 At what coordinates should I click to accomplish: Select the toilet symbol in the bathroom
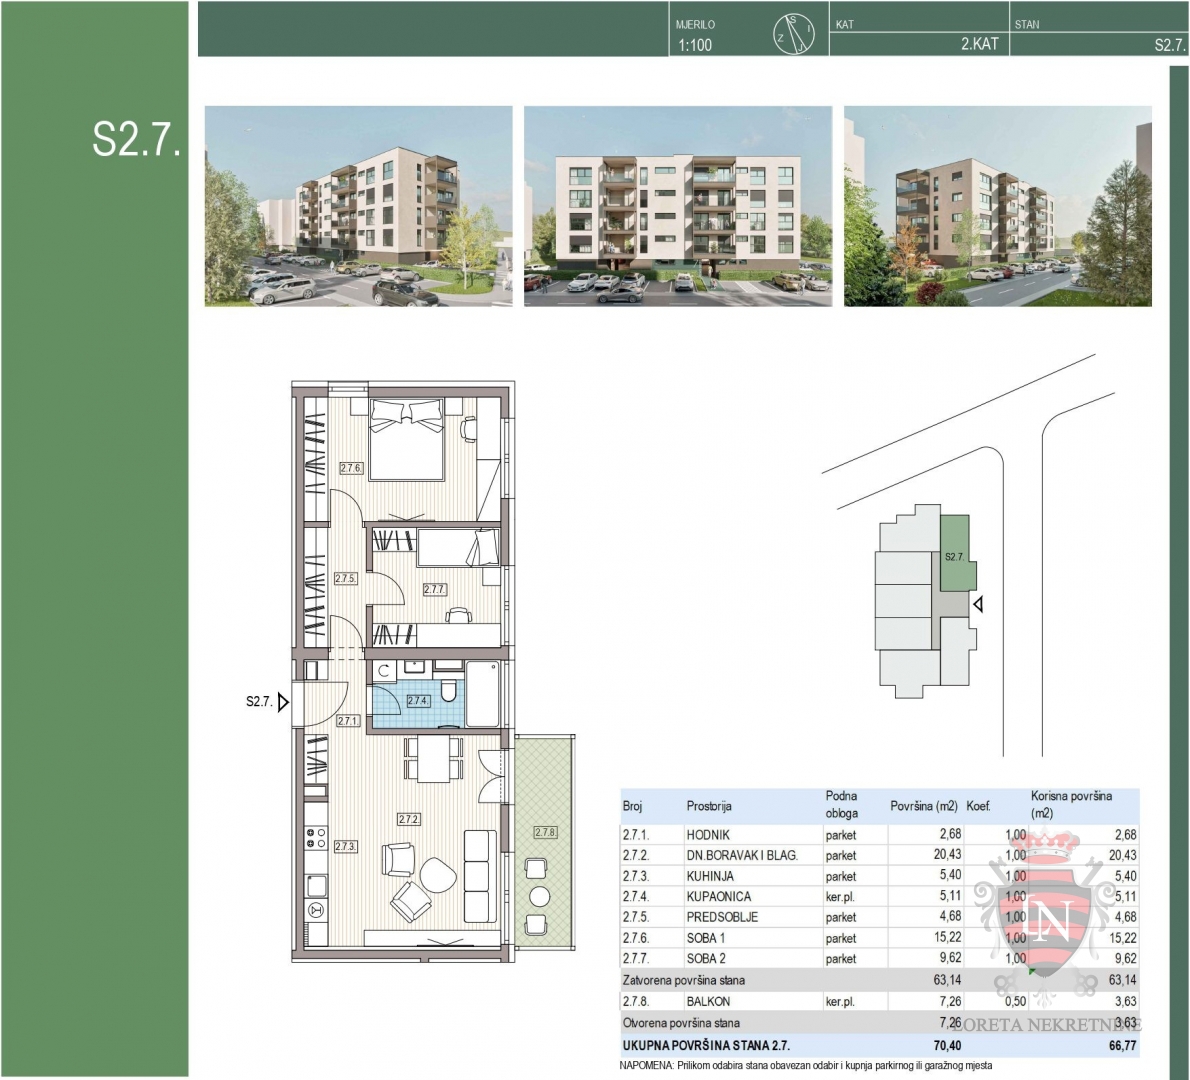(450, 691)
